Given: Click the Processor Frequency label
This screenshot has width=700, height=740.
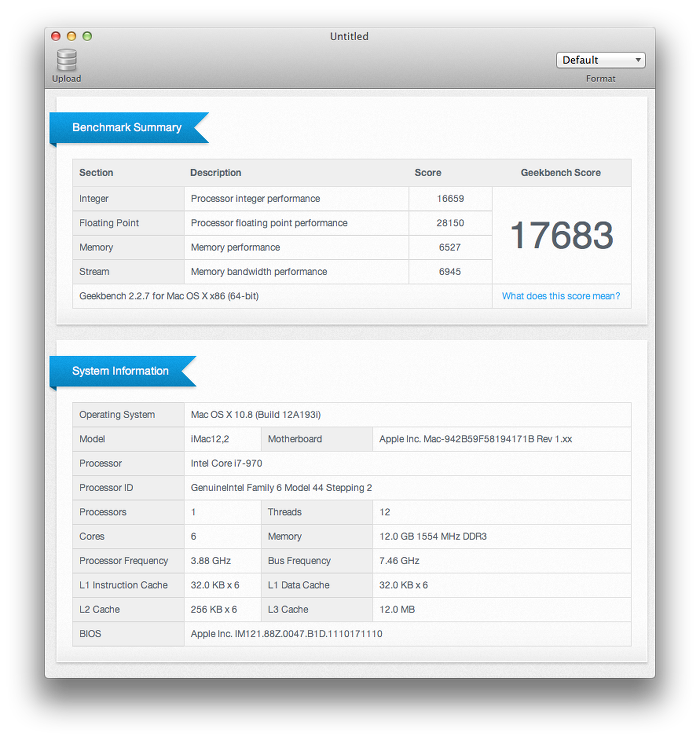Looking at the screenshot, I should 124,561.
